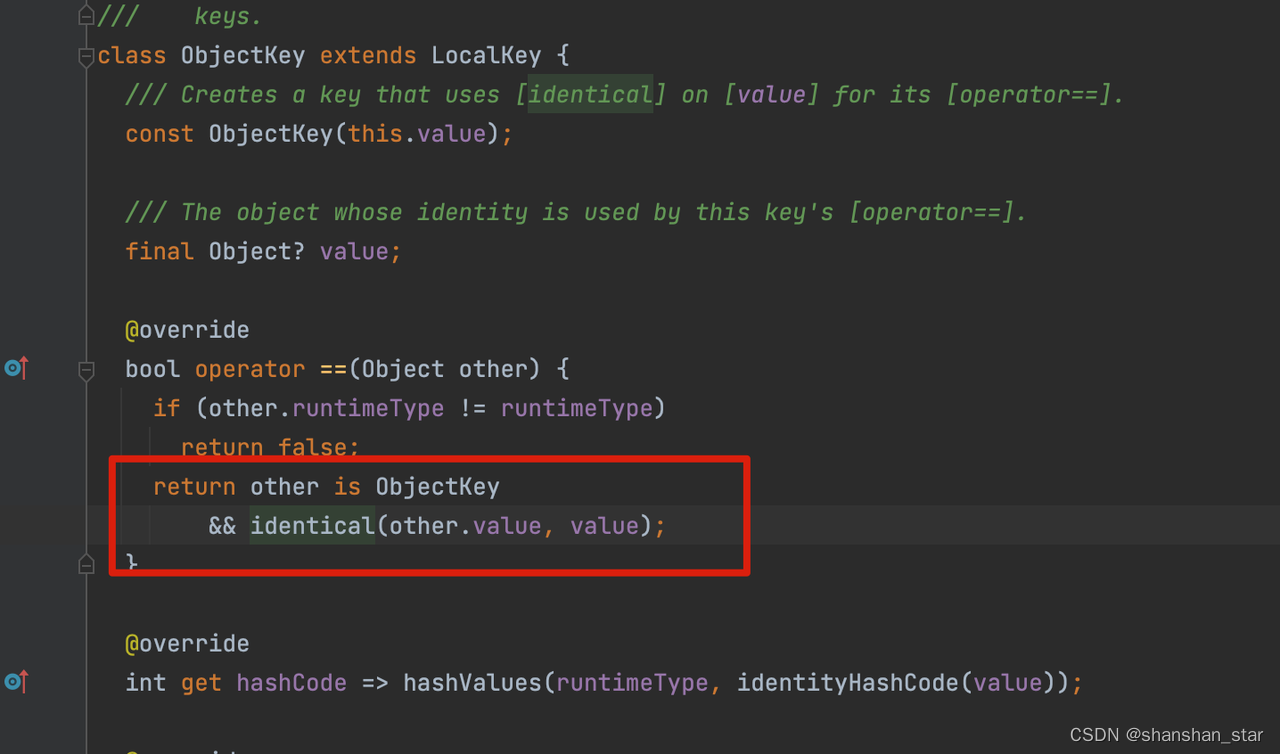Click 'ObjectKey' after 'other is'
The image size is (1280, 754).
[438, 487]
